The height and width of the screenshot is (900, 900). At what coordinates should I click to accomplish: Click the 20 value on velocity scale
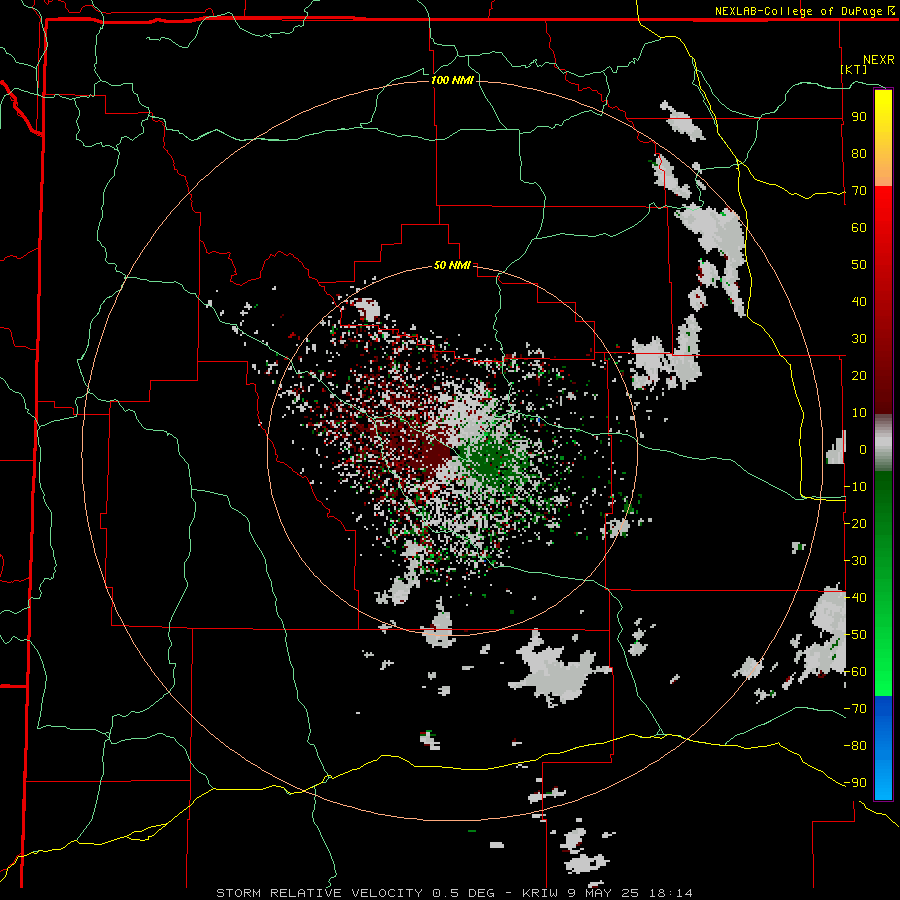click(x=859, y=375)
